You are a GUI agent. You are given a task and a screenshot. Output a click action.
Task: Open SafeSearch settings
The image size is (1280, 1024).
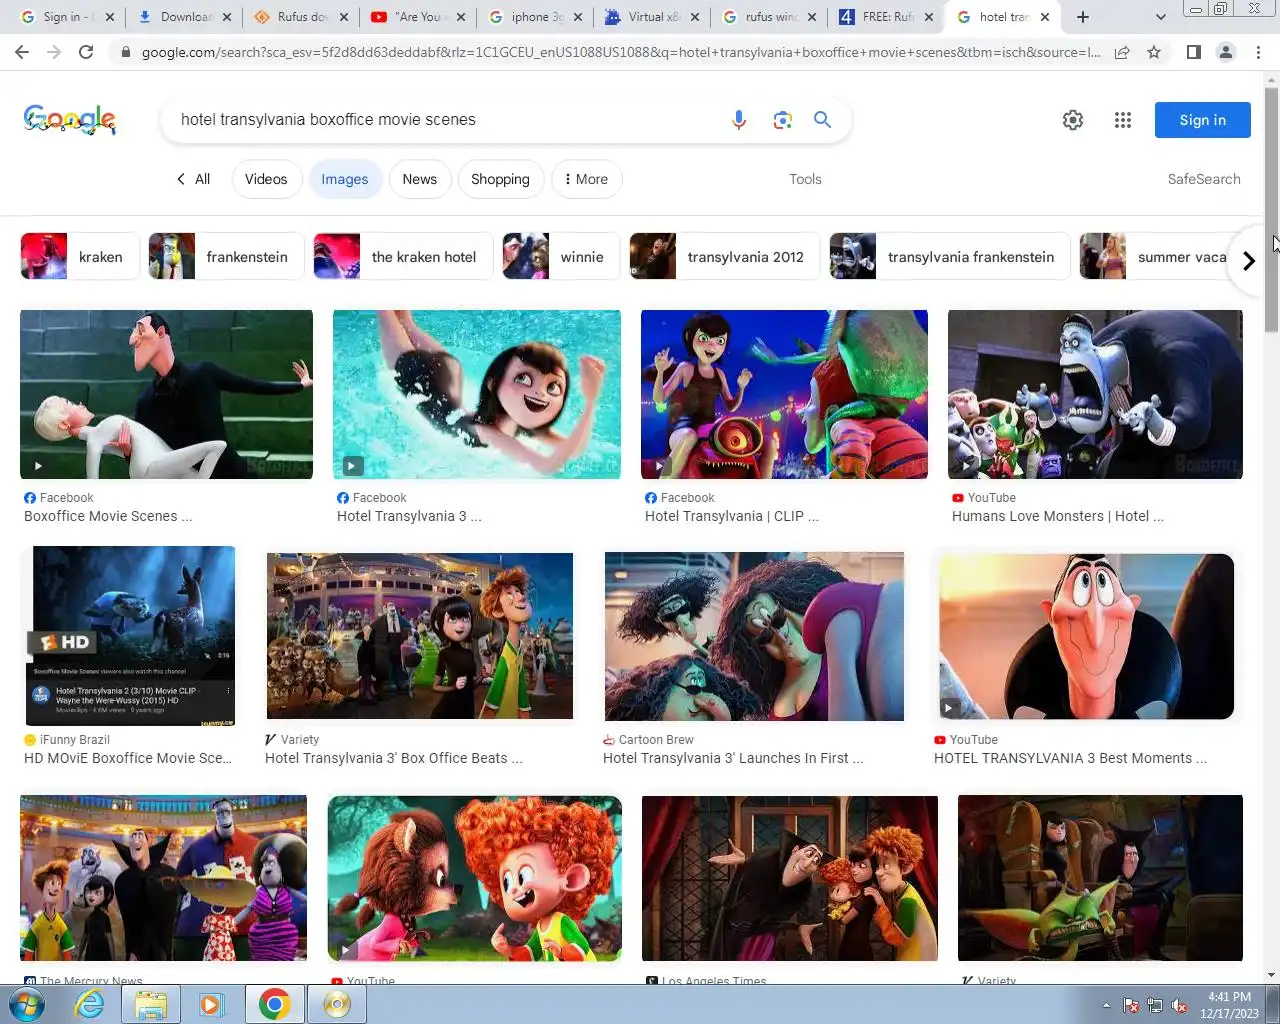(x=1204, y=179)
